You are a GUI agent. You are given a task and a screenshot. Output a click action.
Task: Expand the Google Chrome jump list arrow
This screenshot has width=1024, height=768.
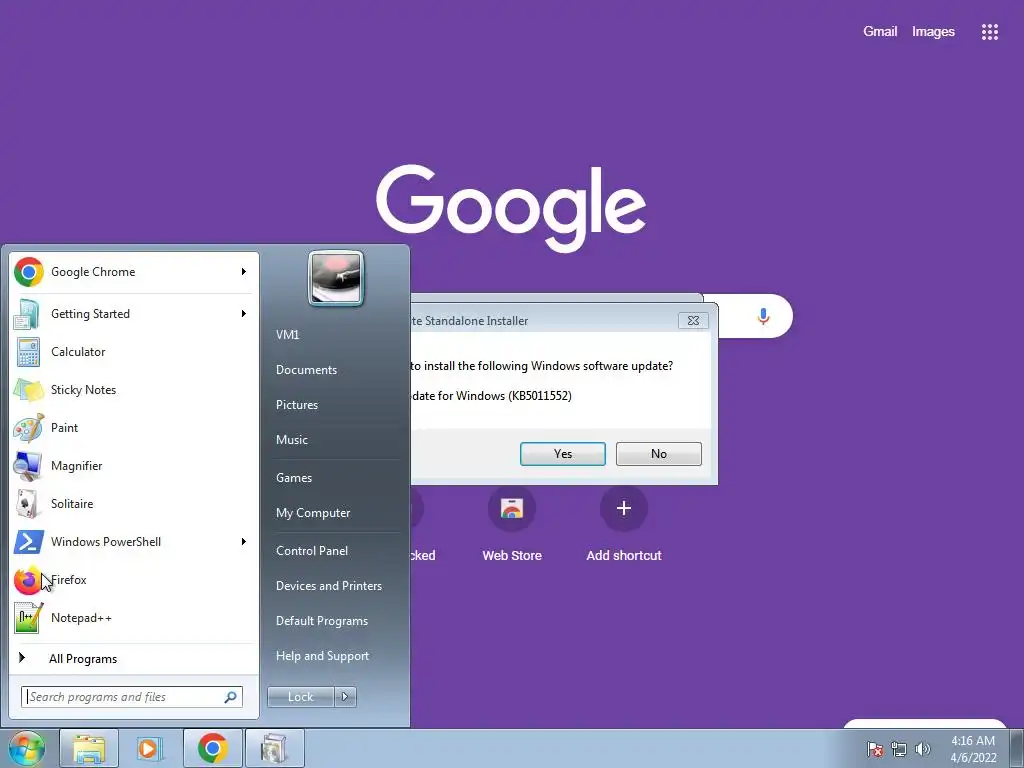click(244, 272)
